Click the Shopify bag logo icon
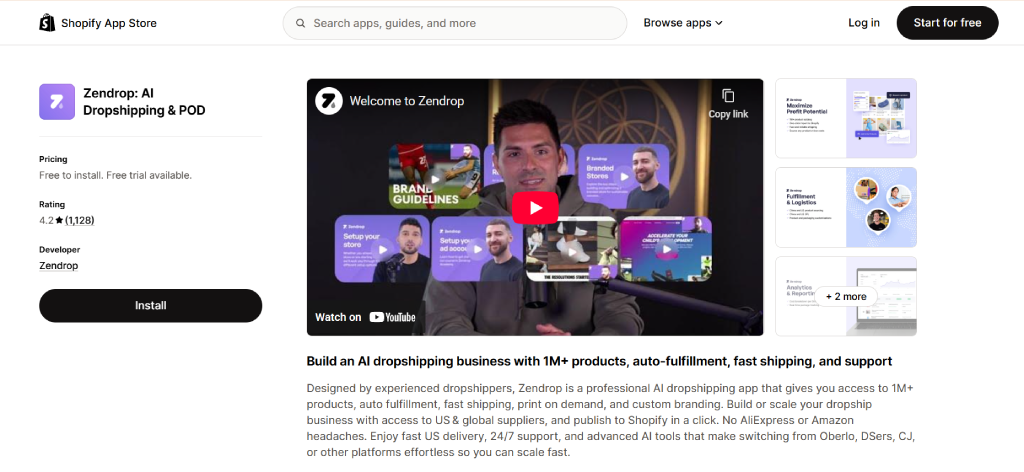This screenshot has width=1024, height=472. (47, 23)
